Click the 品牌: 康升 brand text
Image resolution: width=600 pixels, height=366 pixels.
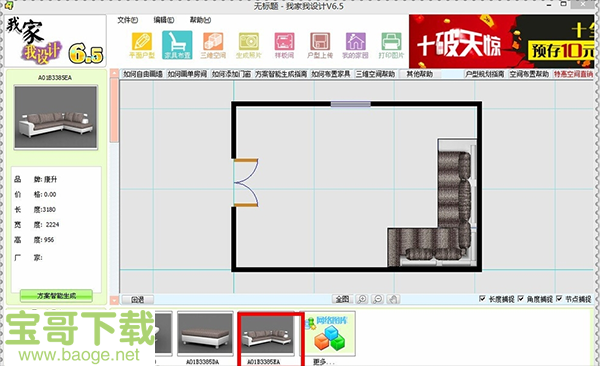[36, 179]
